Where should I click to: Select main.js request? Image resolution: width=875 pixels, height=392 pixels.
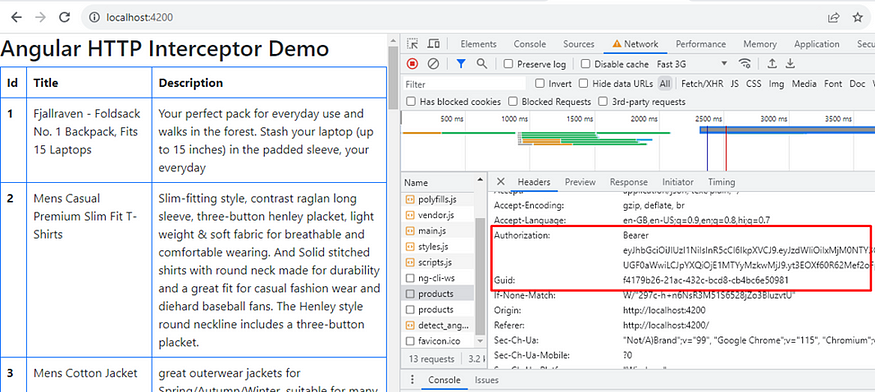[438, 231]
